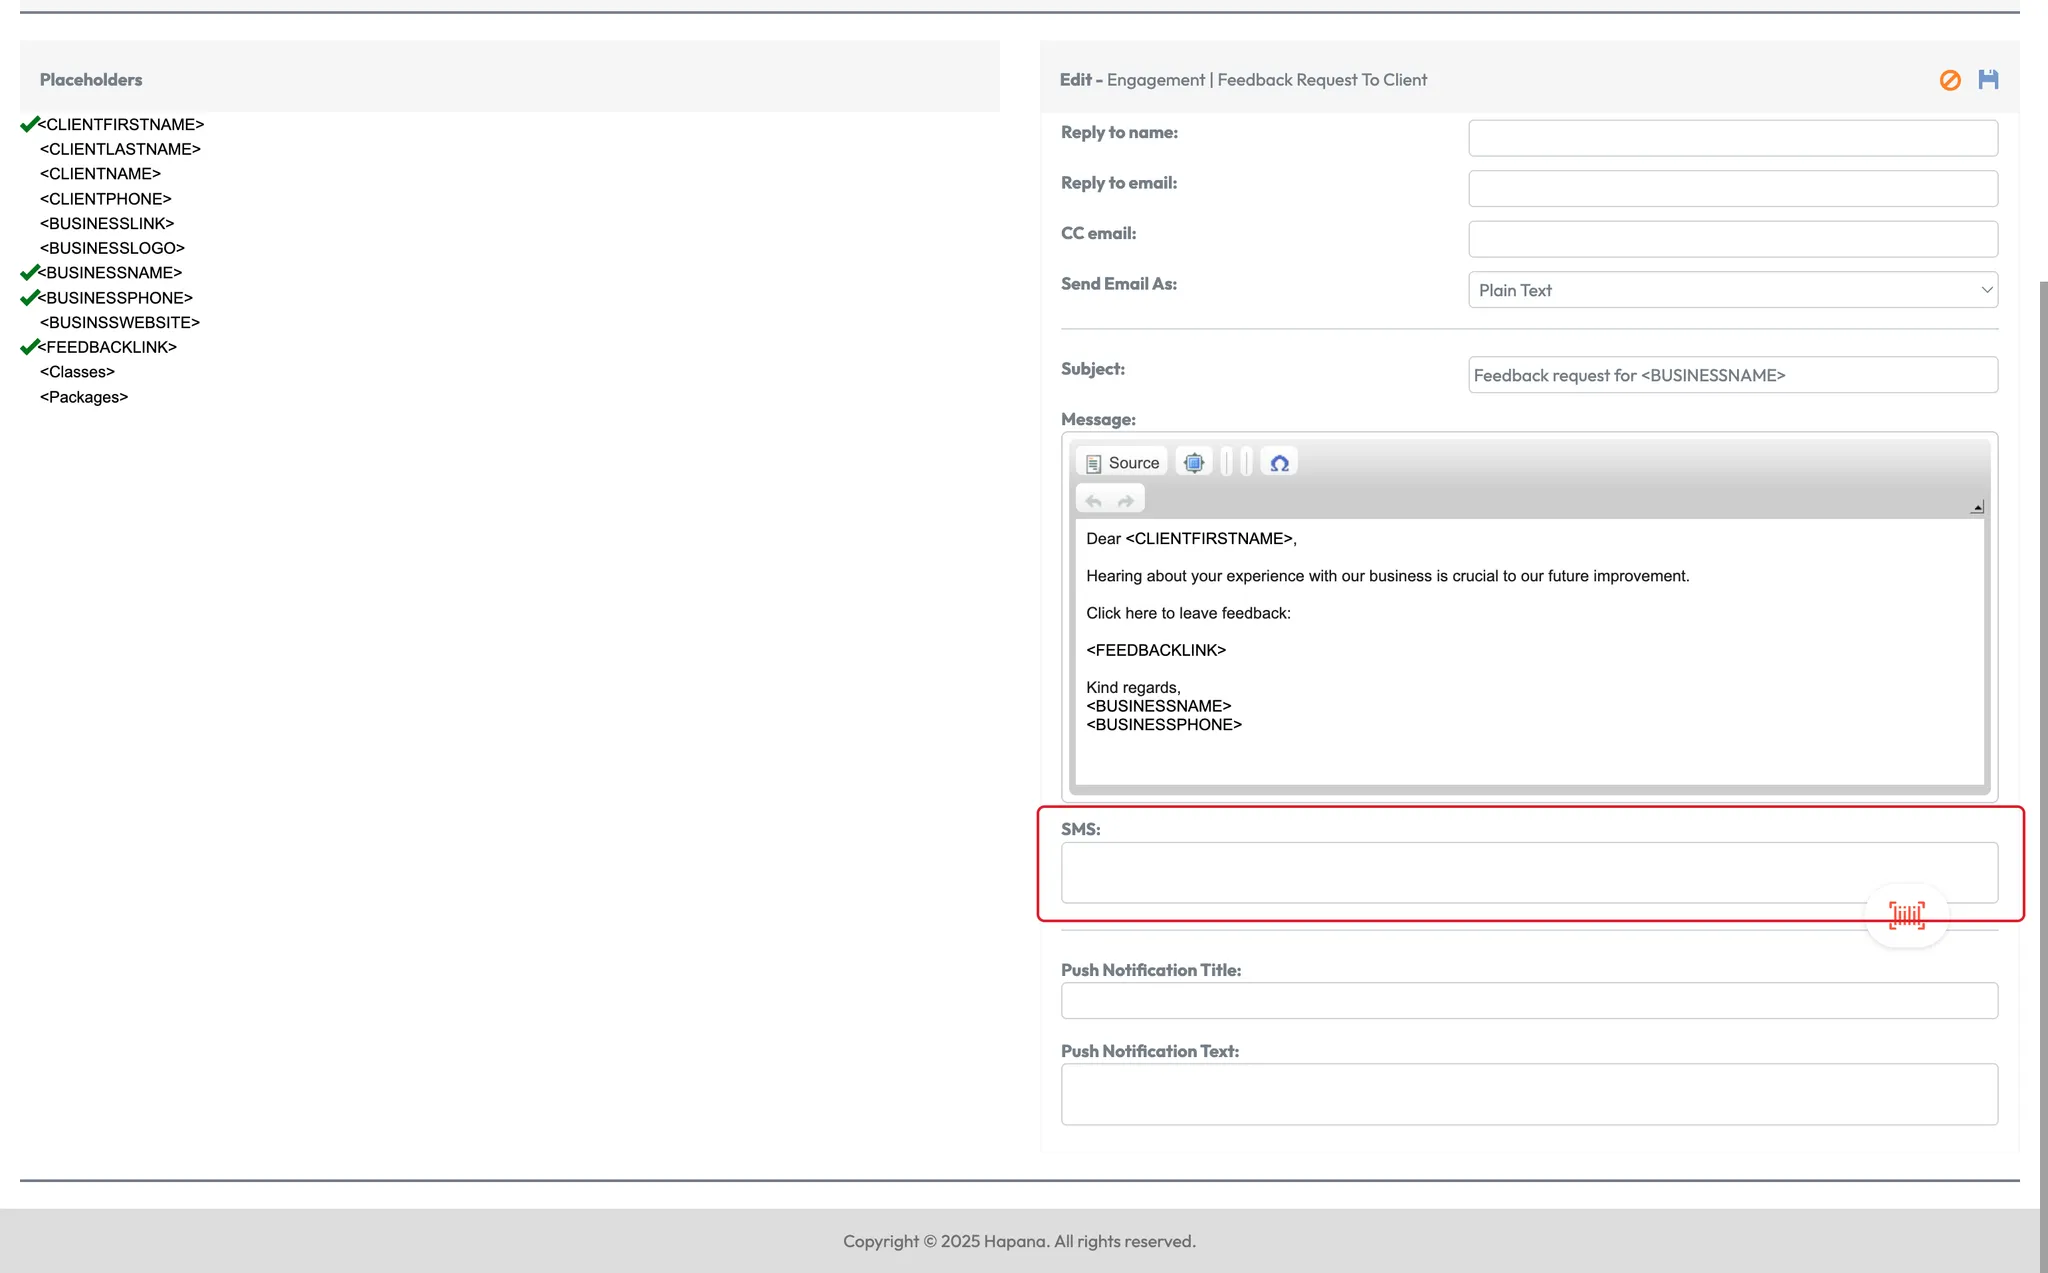
Task: Focus the Reply to email input
Action: pos(1732,188)
